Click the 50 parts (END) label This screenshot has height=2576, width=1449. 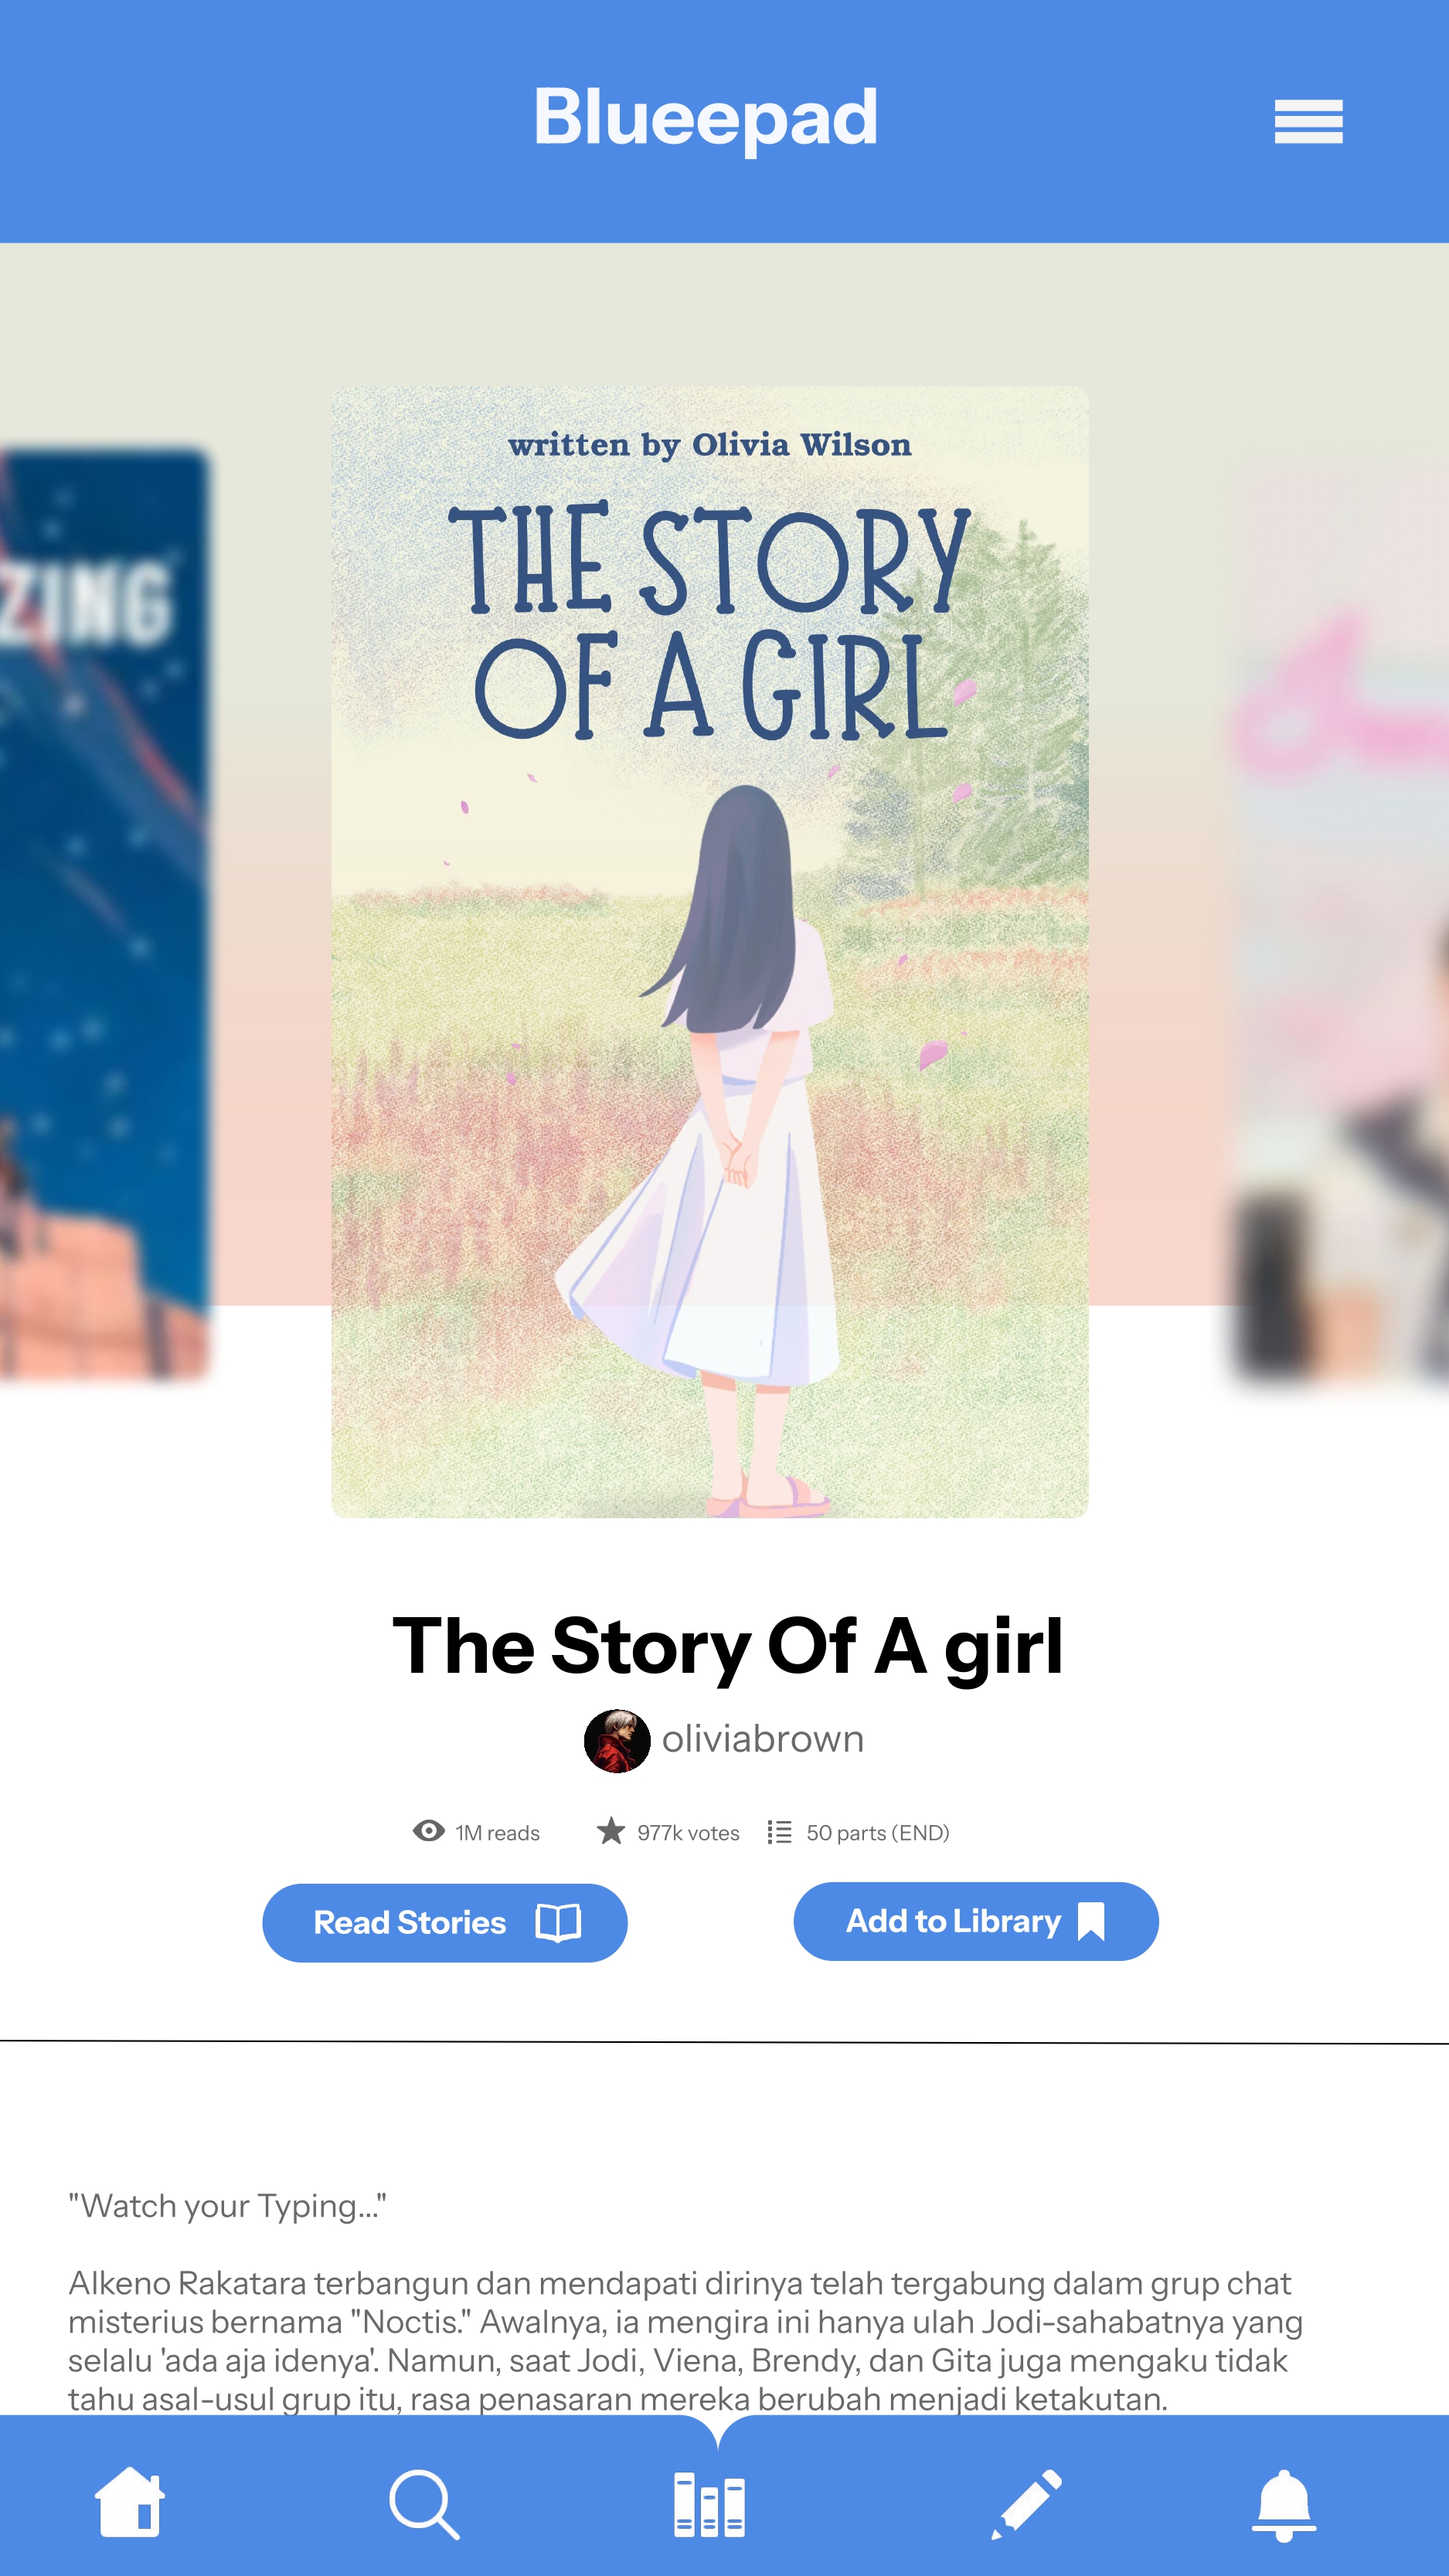tap(878, 1832)
